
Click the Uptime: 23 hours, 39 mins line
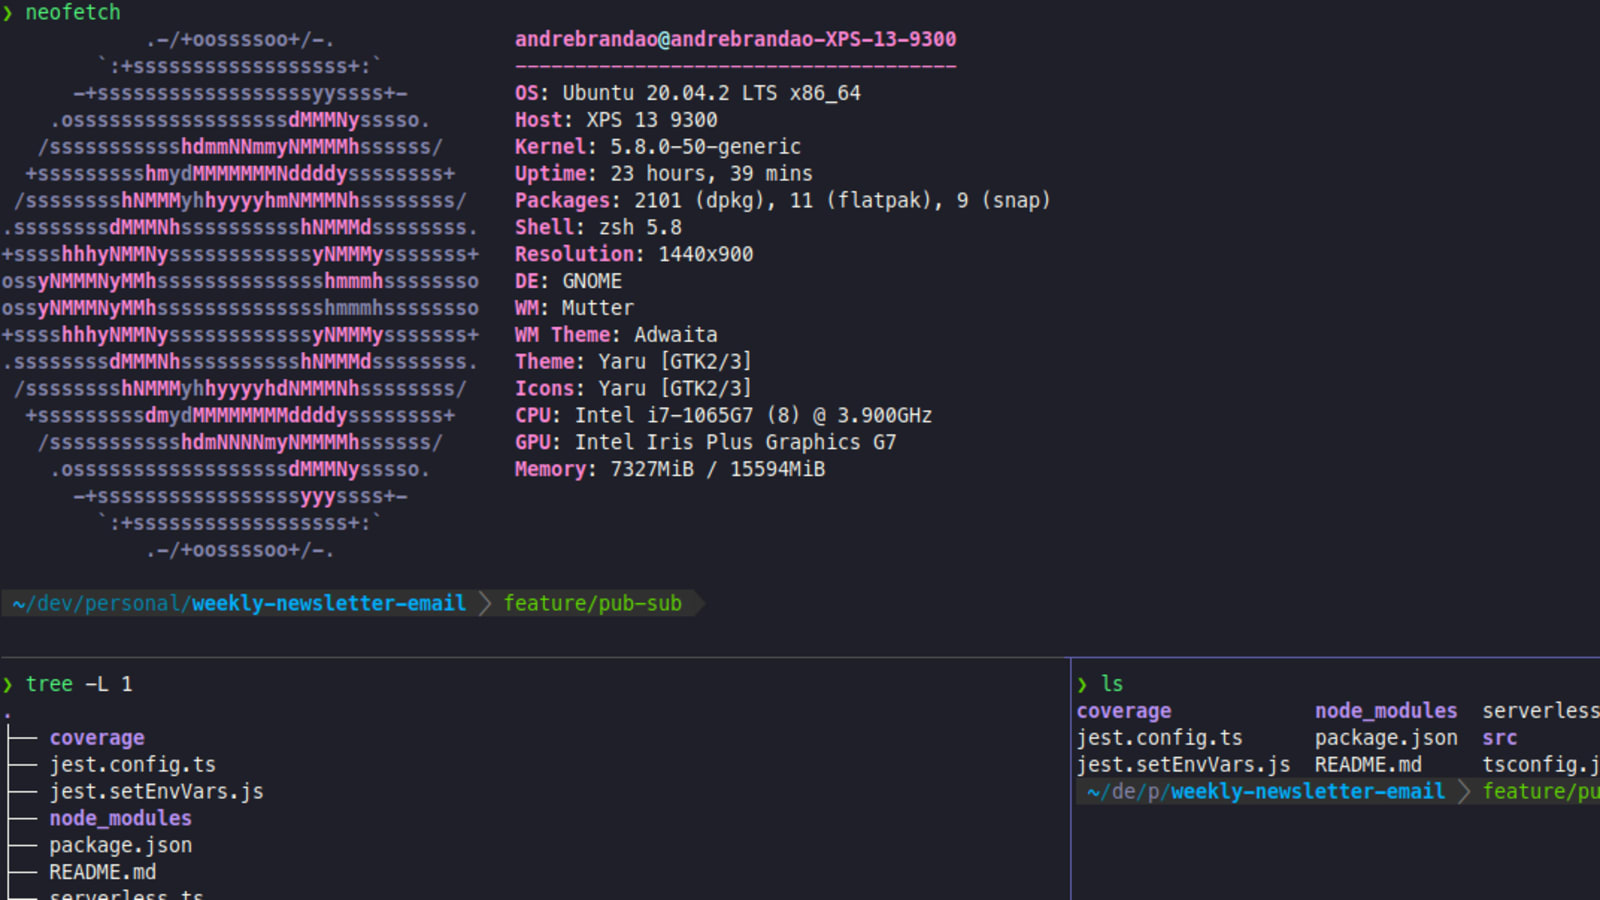(664, 174)
